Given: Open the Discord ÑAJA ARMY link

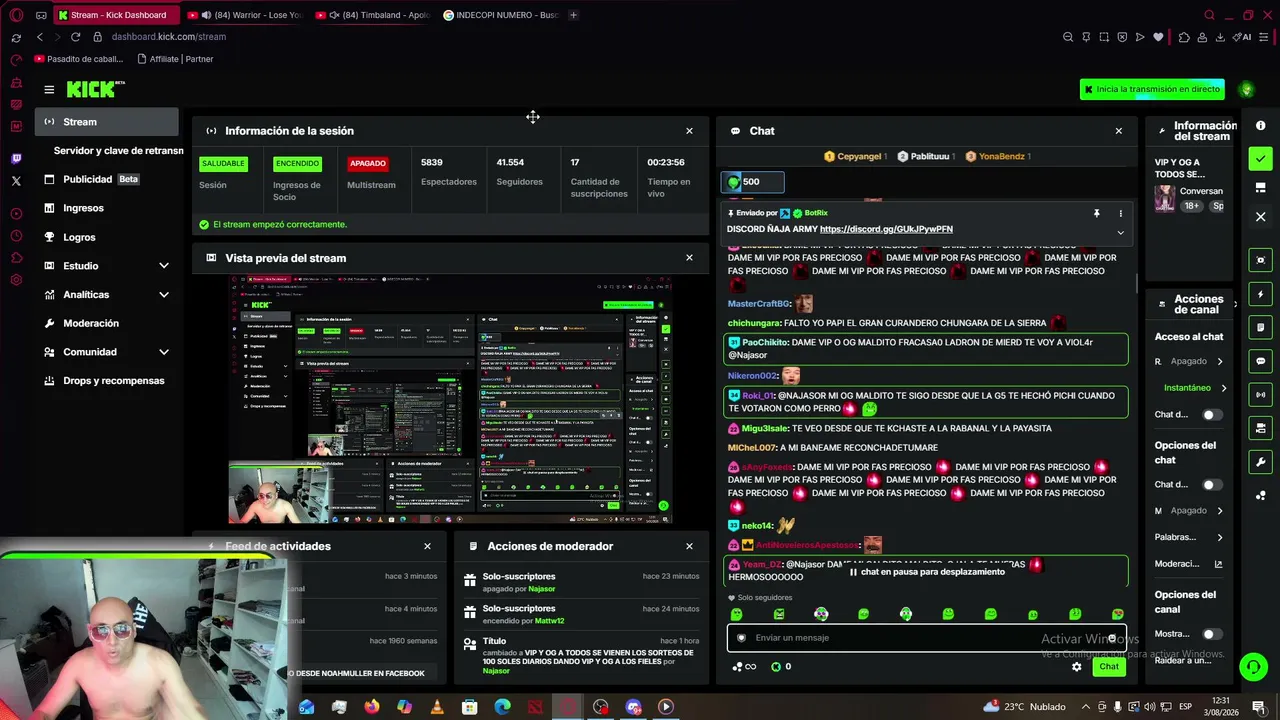Looking at the screenshot, I should (x=886, y=229).
